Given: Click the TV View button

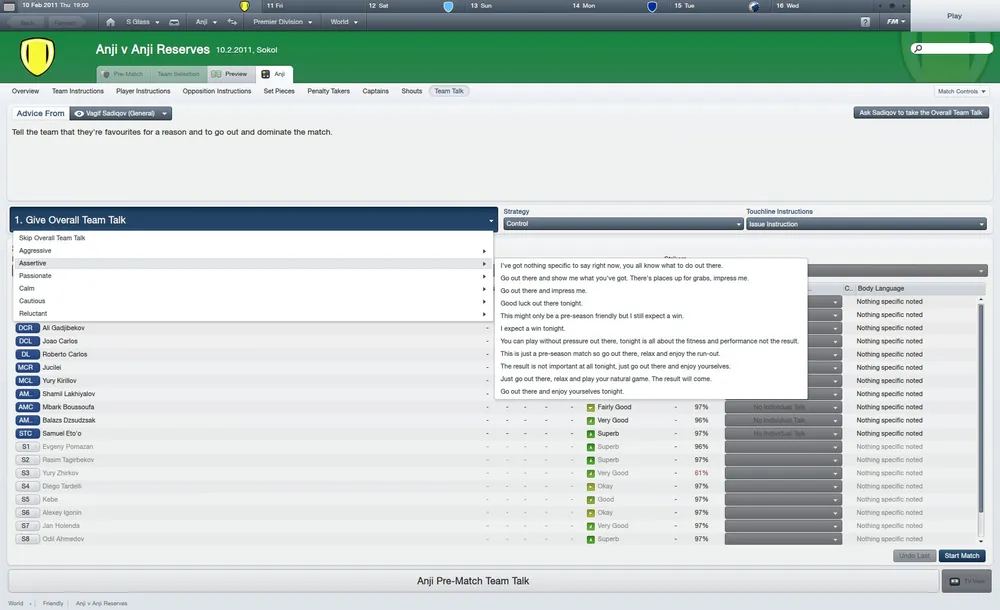Looking at the screenshot, I should coord(966,581).
